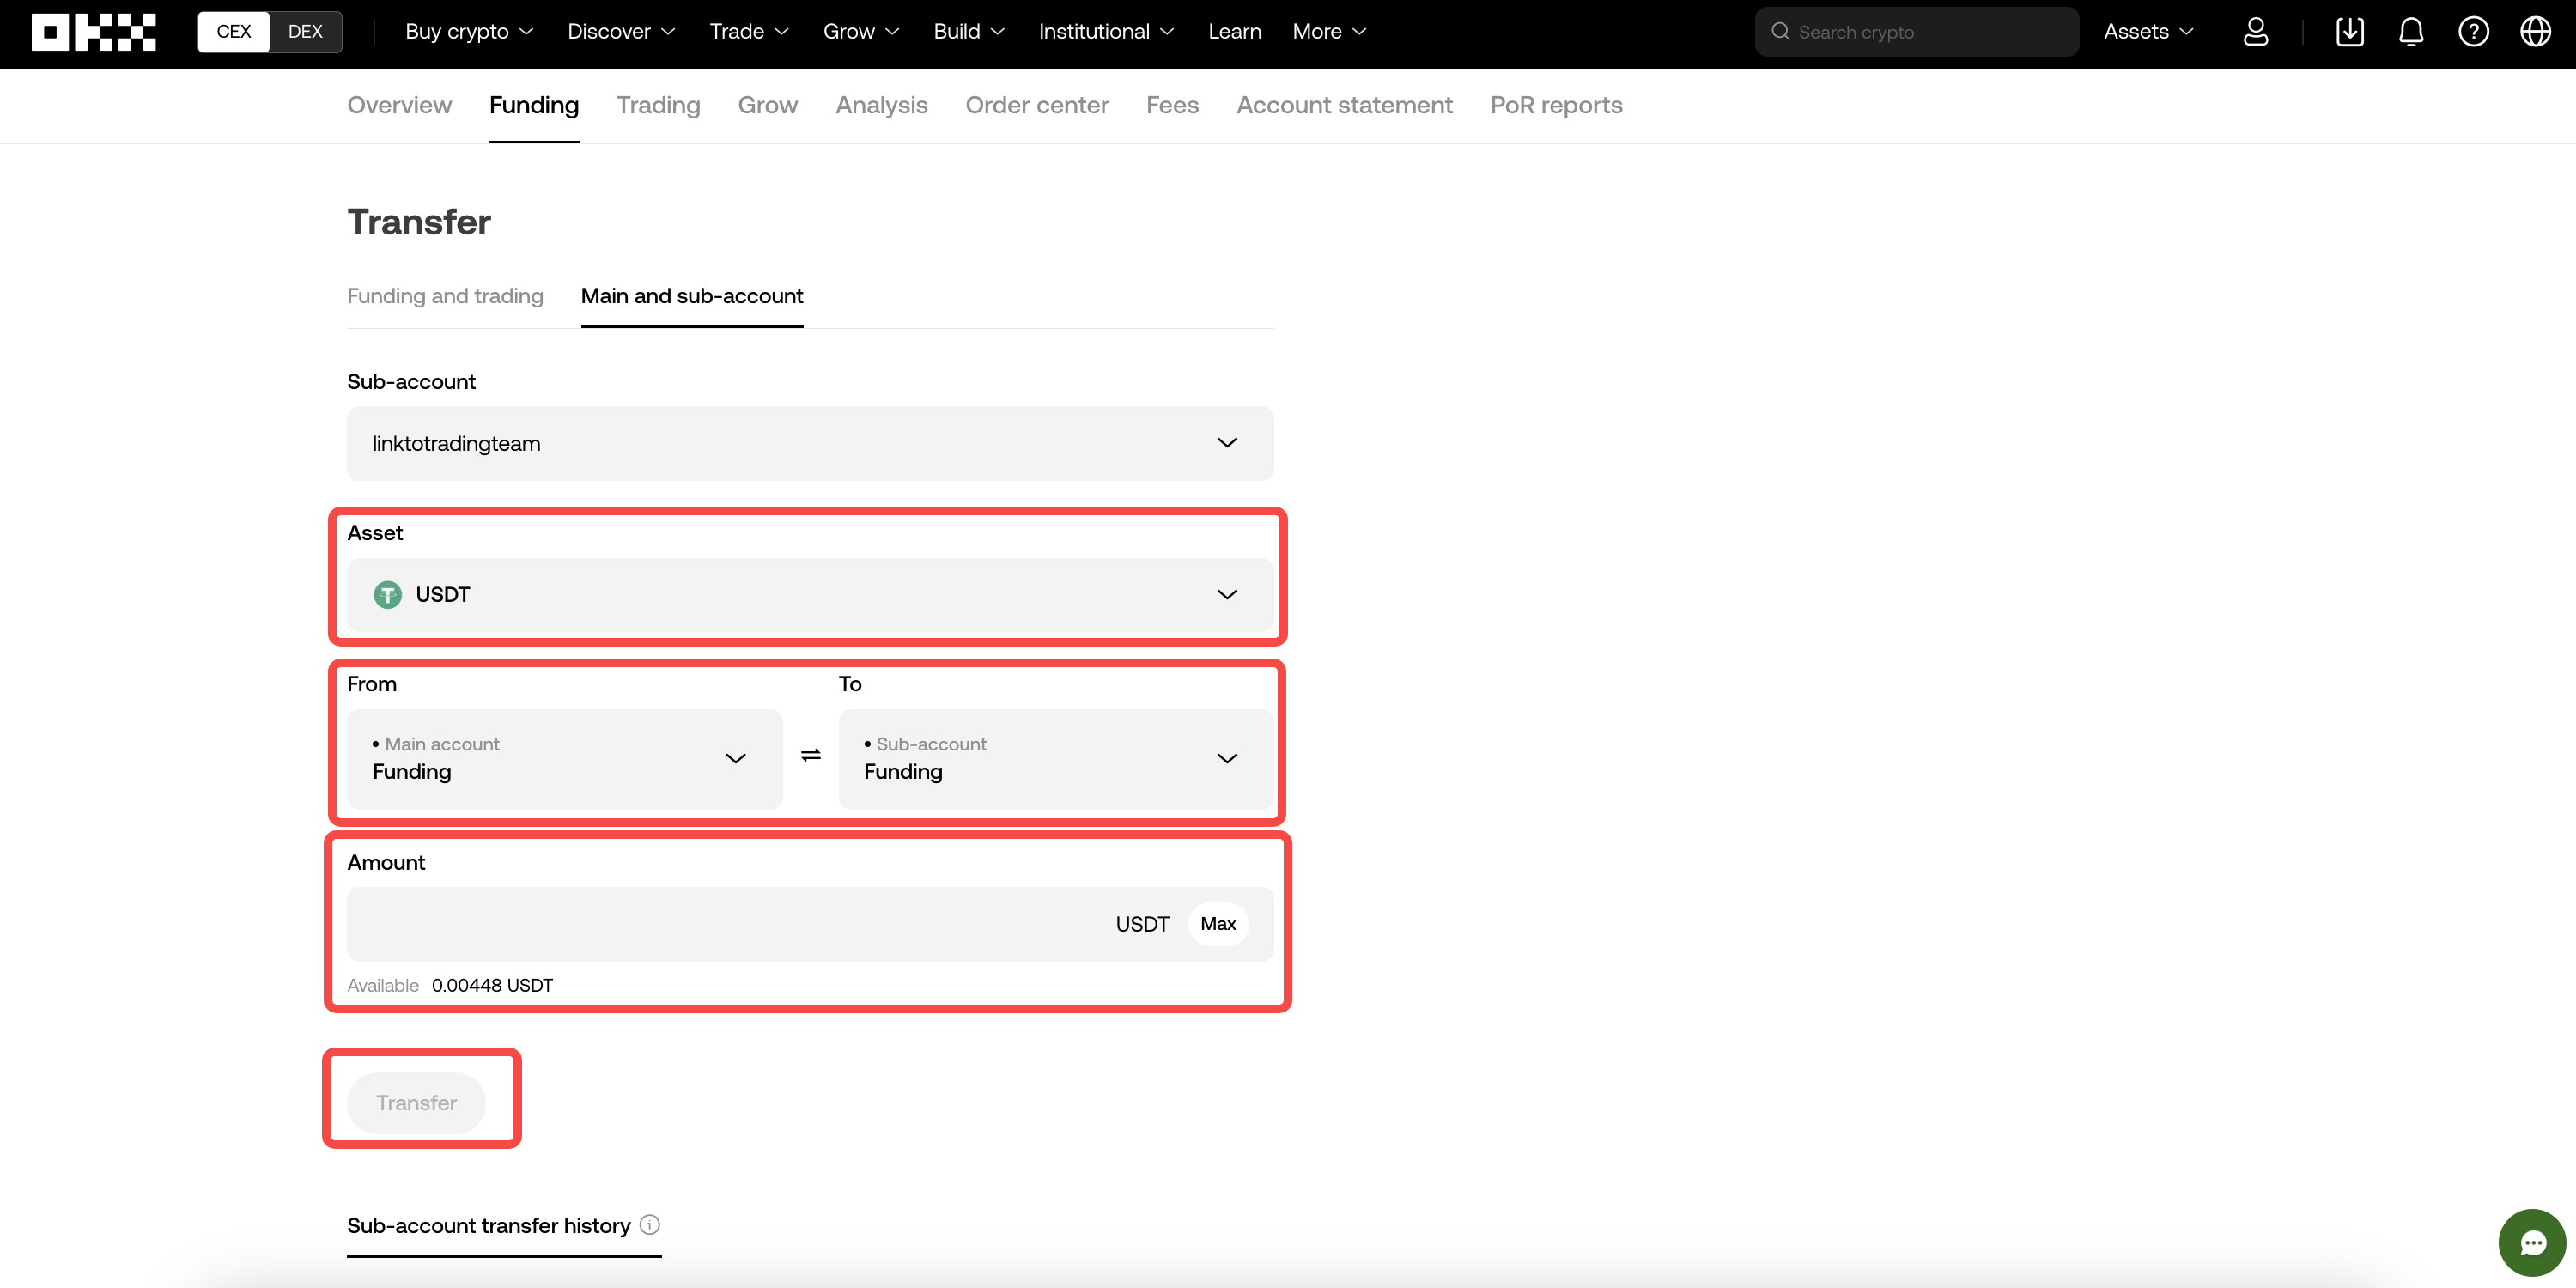2576x1288 pixels.
Task: Expand the From Main account Funding dropdown
Action: click(565, 758)
